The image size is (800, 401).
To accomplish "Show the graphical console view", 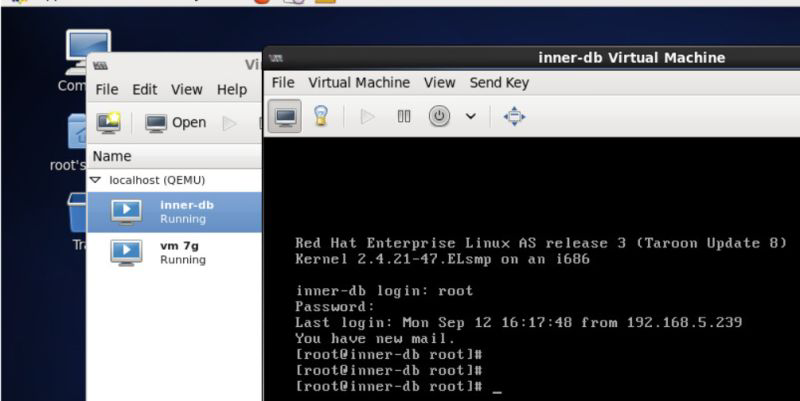I will (x=285, y=116).
